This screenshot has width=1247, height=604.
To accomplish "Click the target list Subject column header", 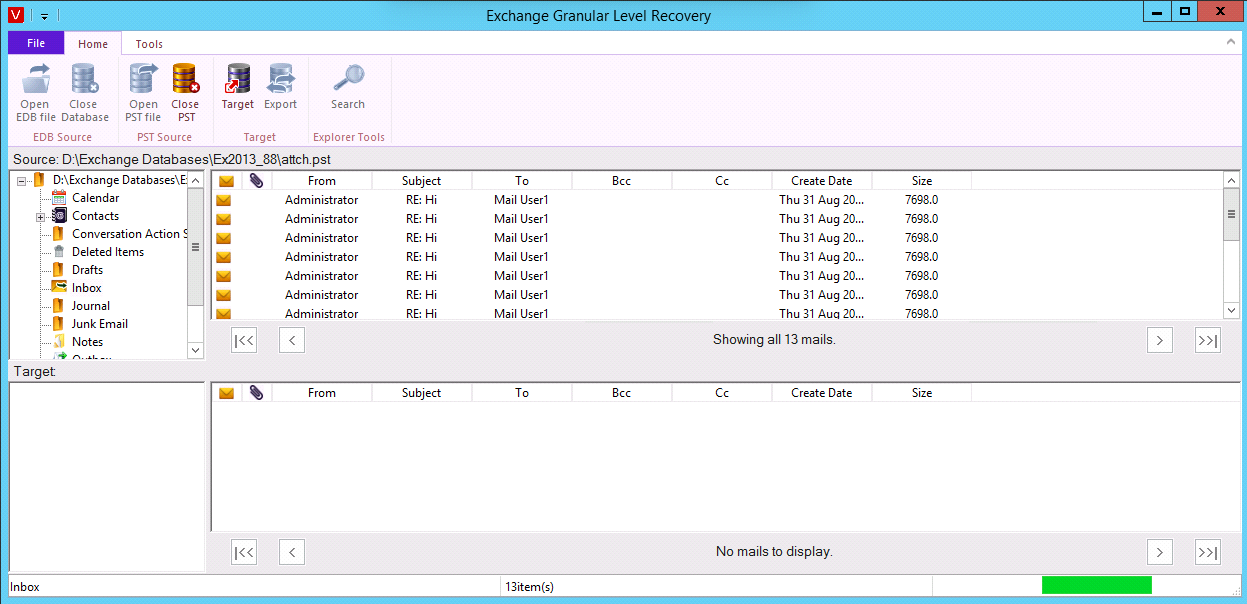I will [422, 393].
